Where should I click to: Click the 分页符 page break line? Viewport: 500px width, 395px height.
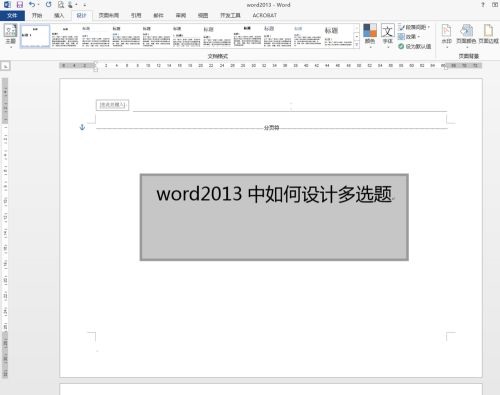point(271,128)
